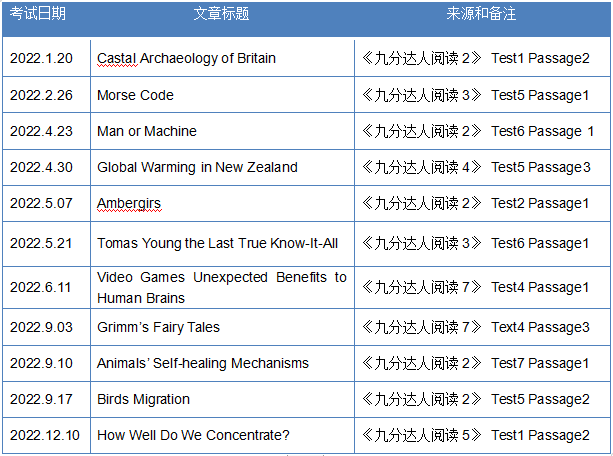Select the 文章标题 column header

pos(221,14)
